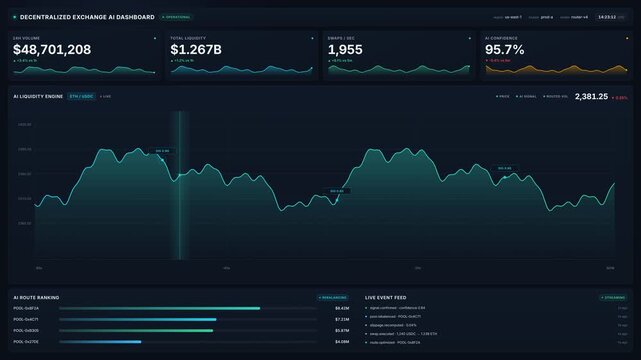Toggle the ROUTED VOL legend series
Screen dimensions: 641x360
(556, 96)
